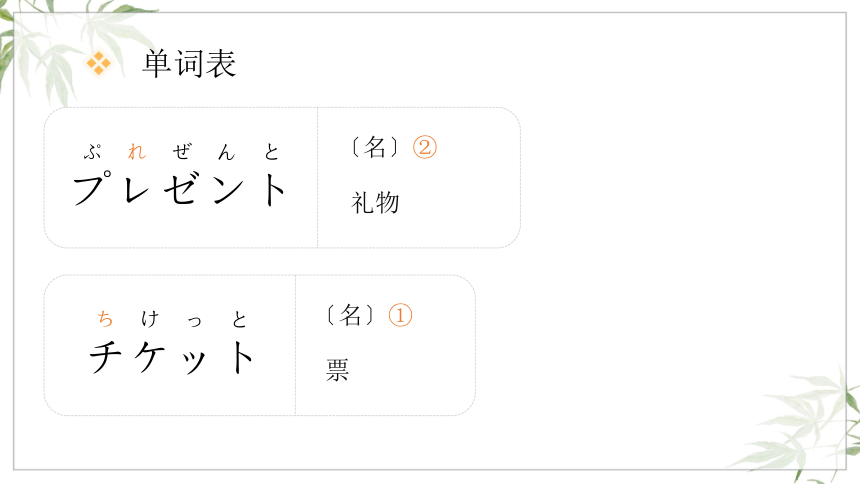Click the 〔名〕 label above 票
The height and width of the screenshot is (484, 860).
point(350,315)
